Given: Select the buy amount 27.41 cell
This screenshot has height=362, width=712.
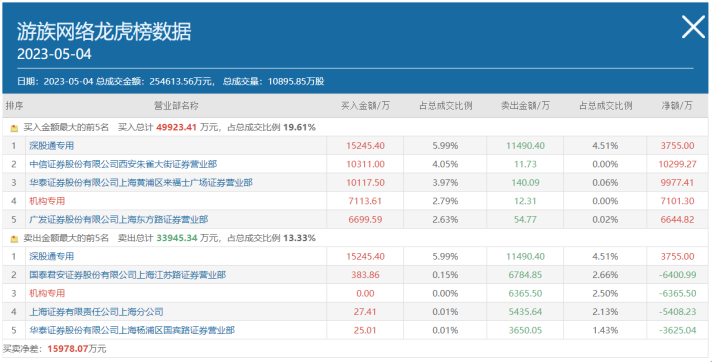Looking at the screenshot, I should tap(365, 312).
